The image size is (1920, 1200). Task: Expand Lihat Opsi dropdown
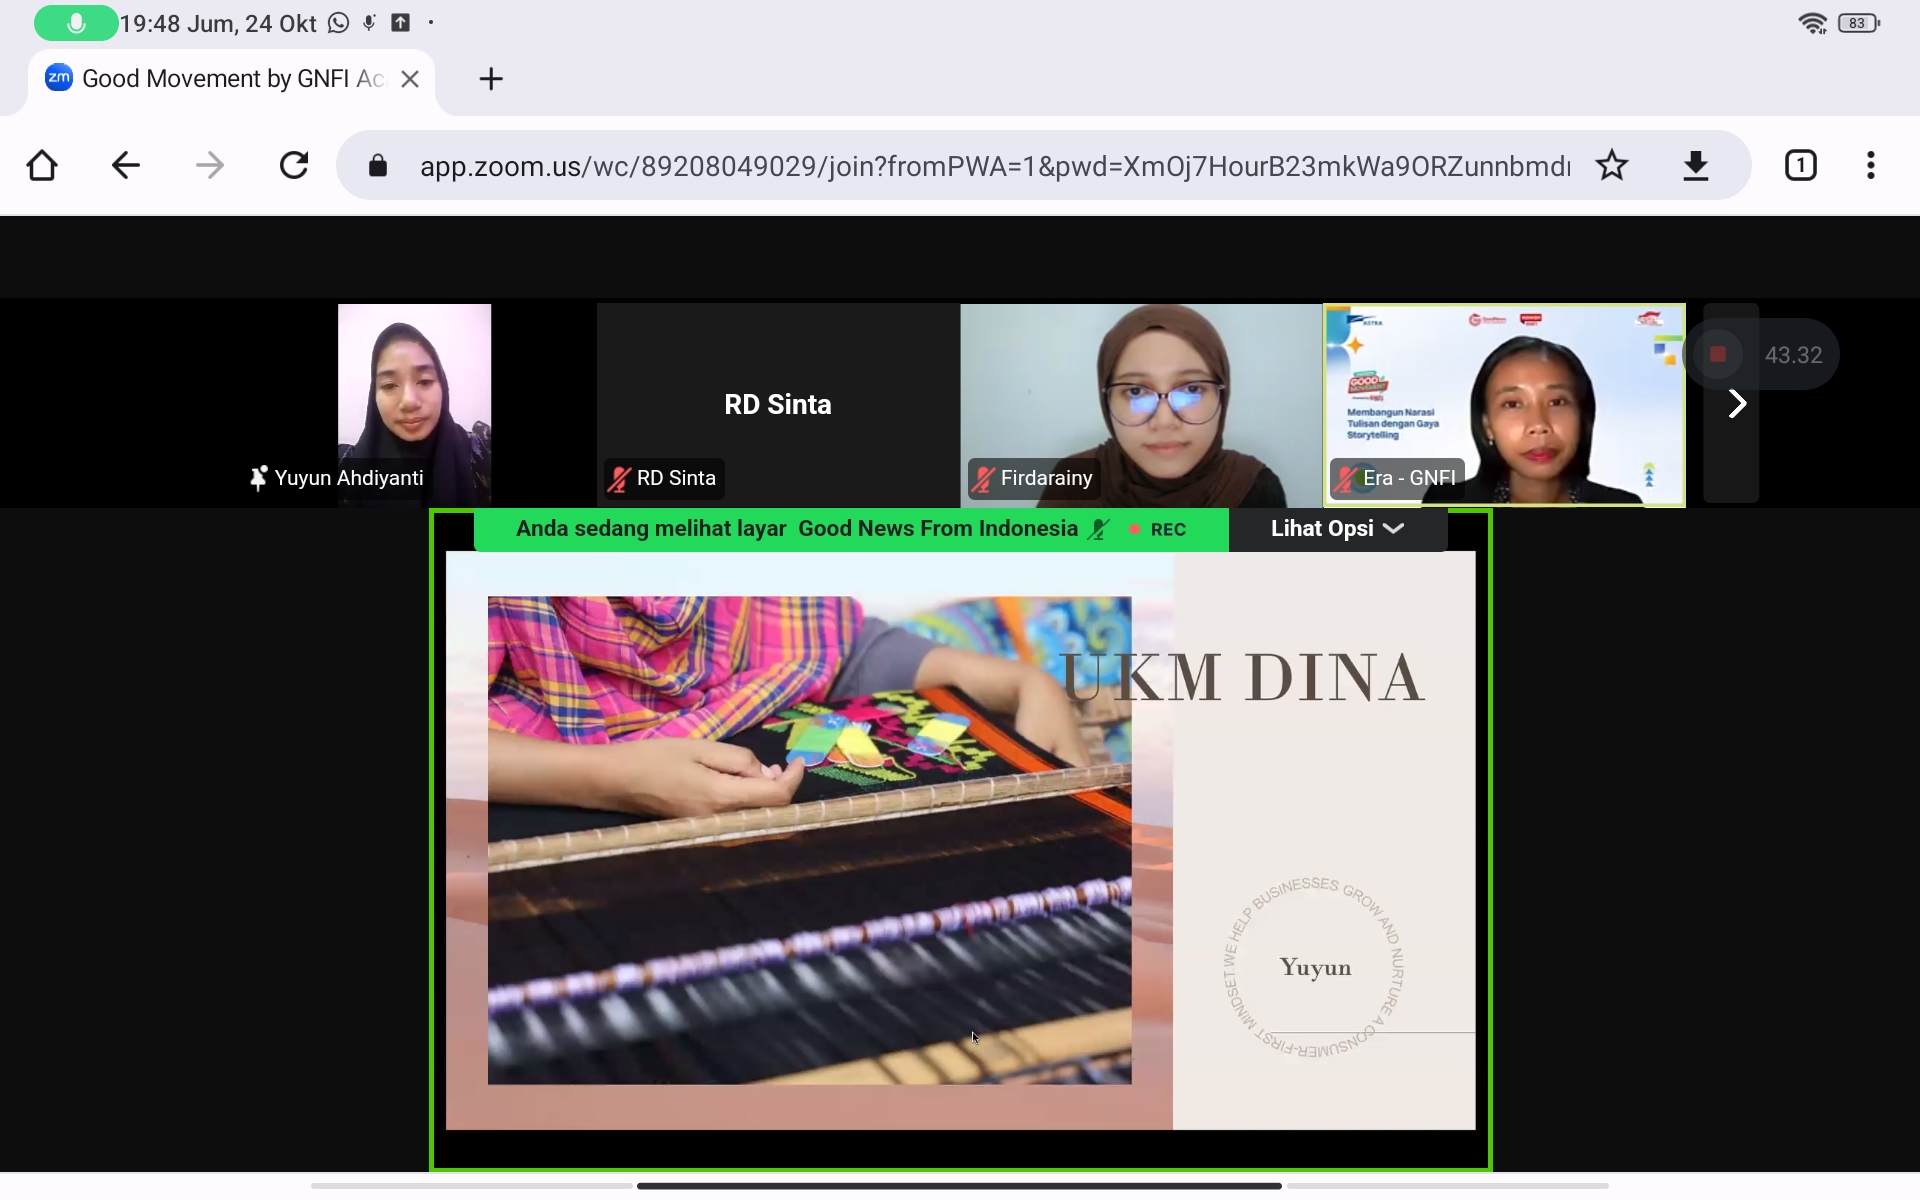(1337, 529)
